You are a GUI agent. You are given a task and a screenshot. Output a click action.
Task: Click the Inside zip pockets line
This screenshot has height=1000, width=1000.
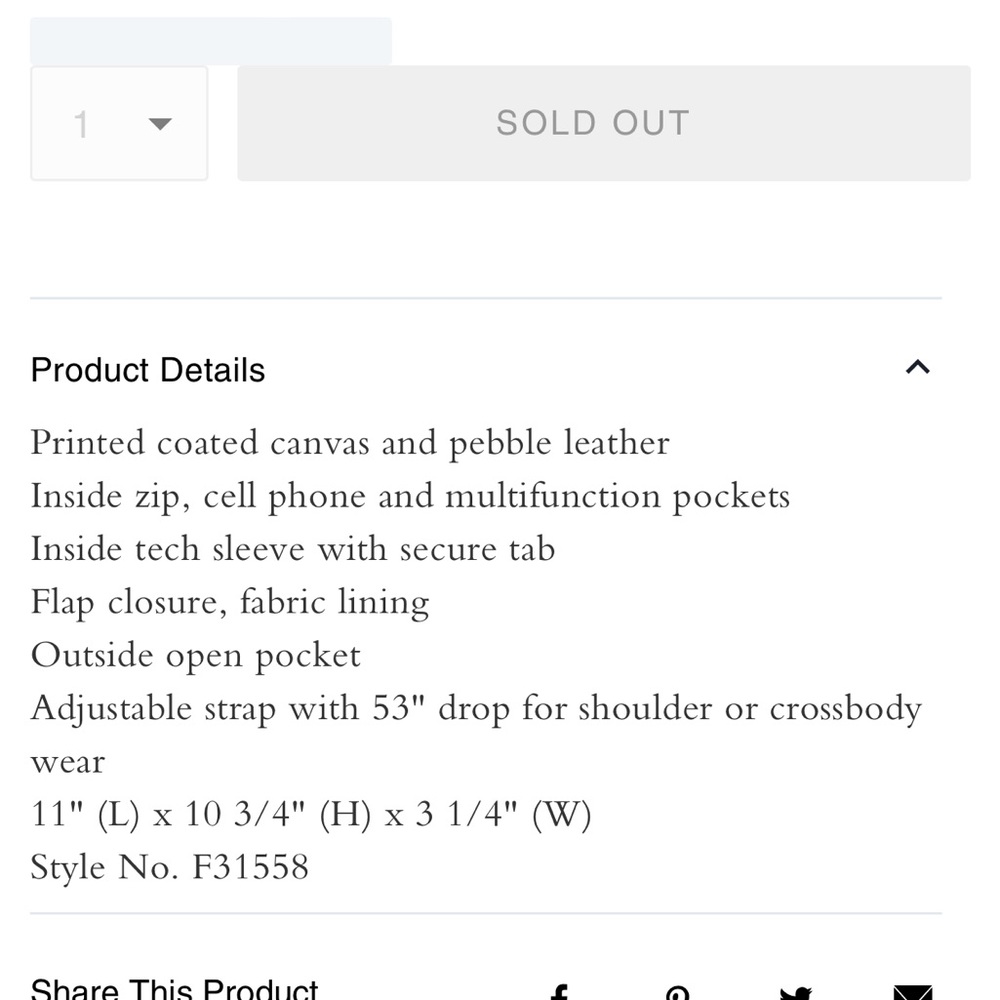point(410,496)
